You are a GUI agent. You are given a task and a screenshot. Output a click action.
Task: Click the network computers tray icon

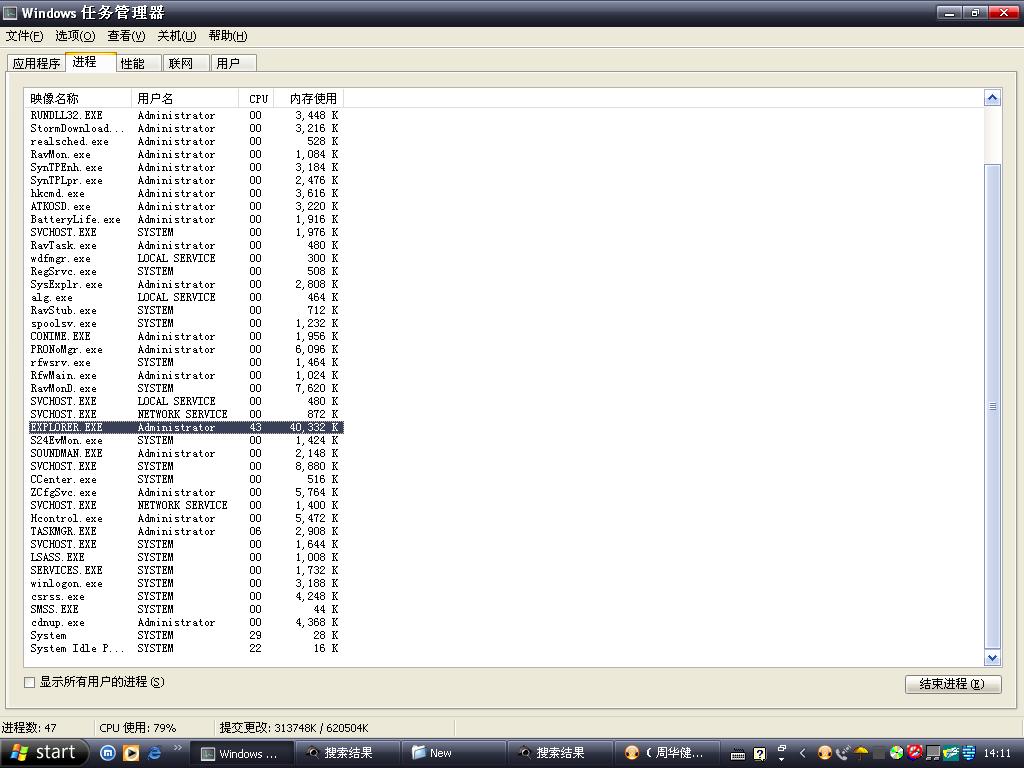tap(933, 753)
